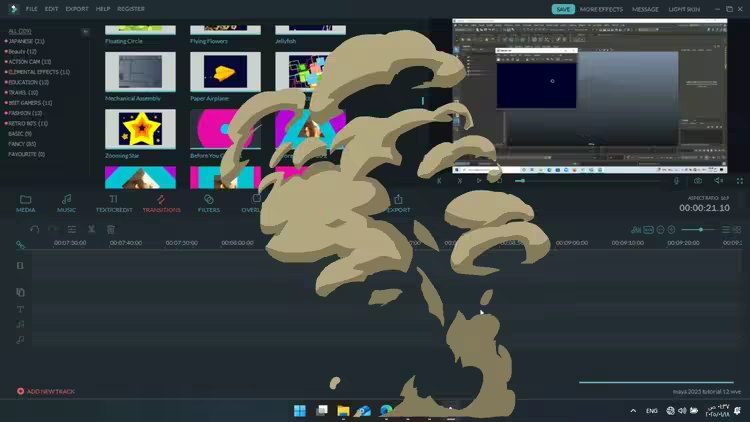Adjust the timeline zoom slider

[x=700, y=229]
